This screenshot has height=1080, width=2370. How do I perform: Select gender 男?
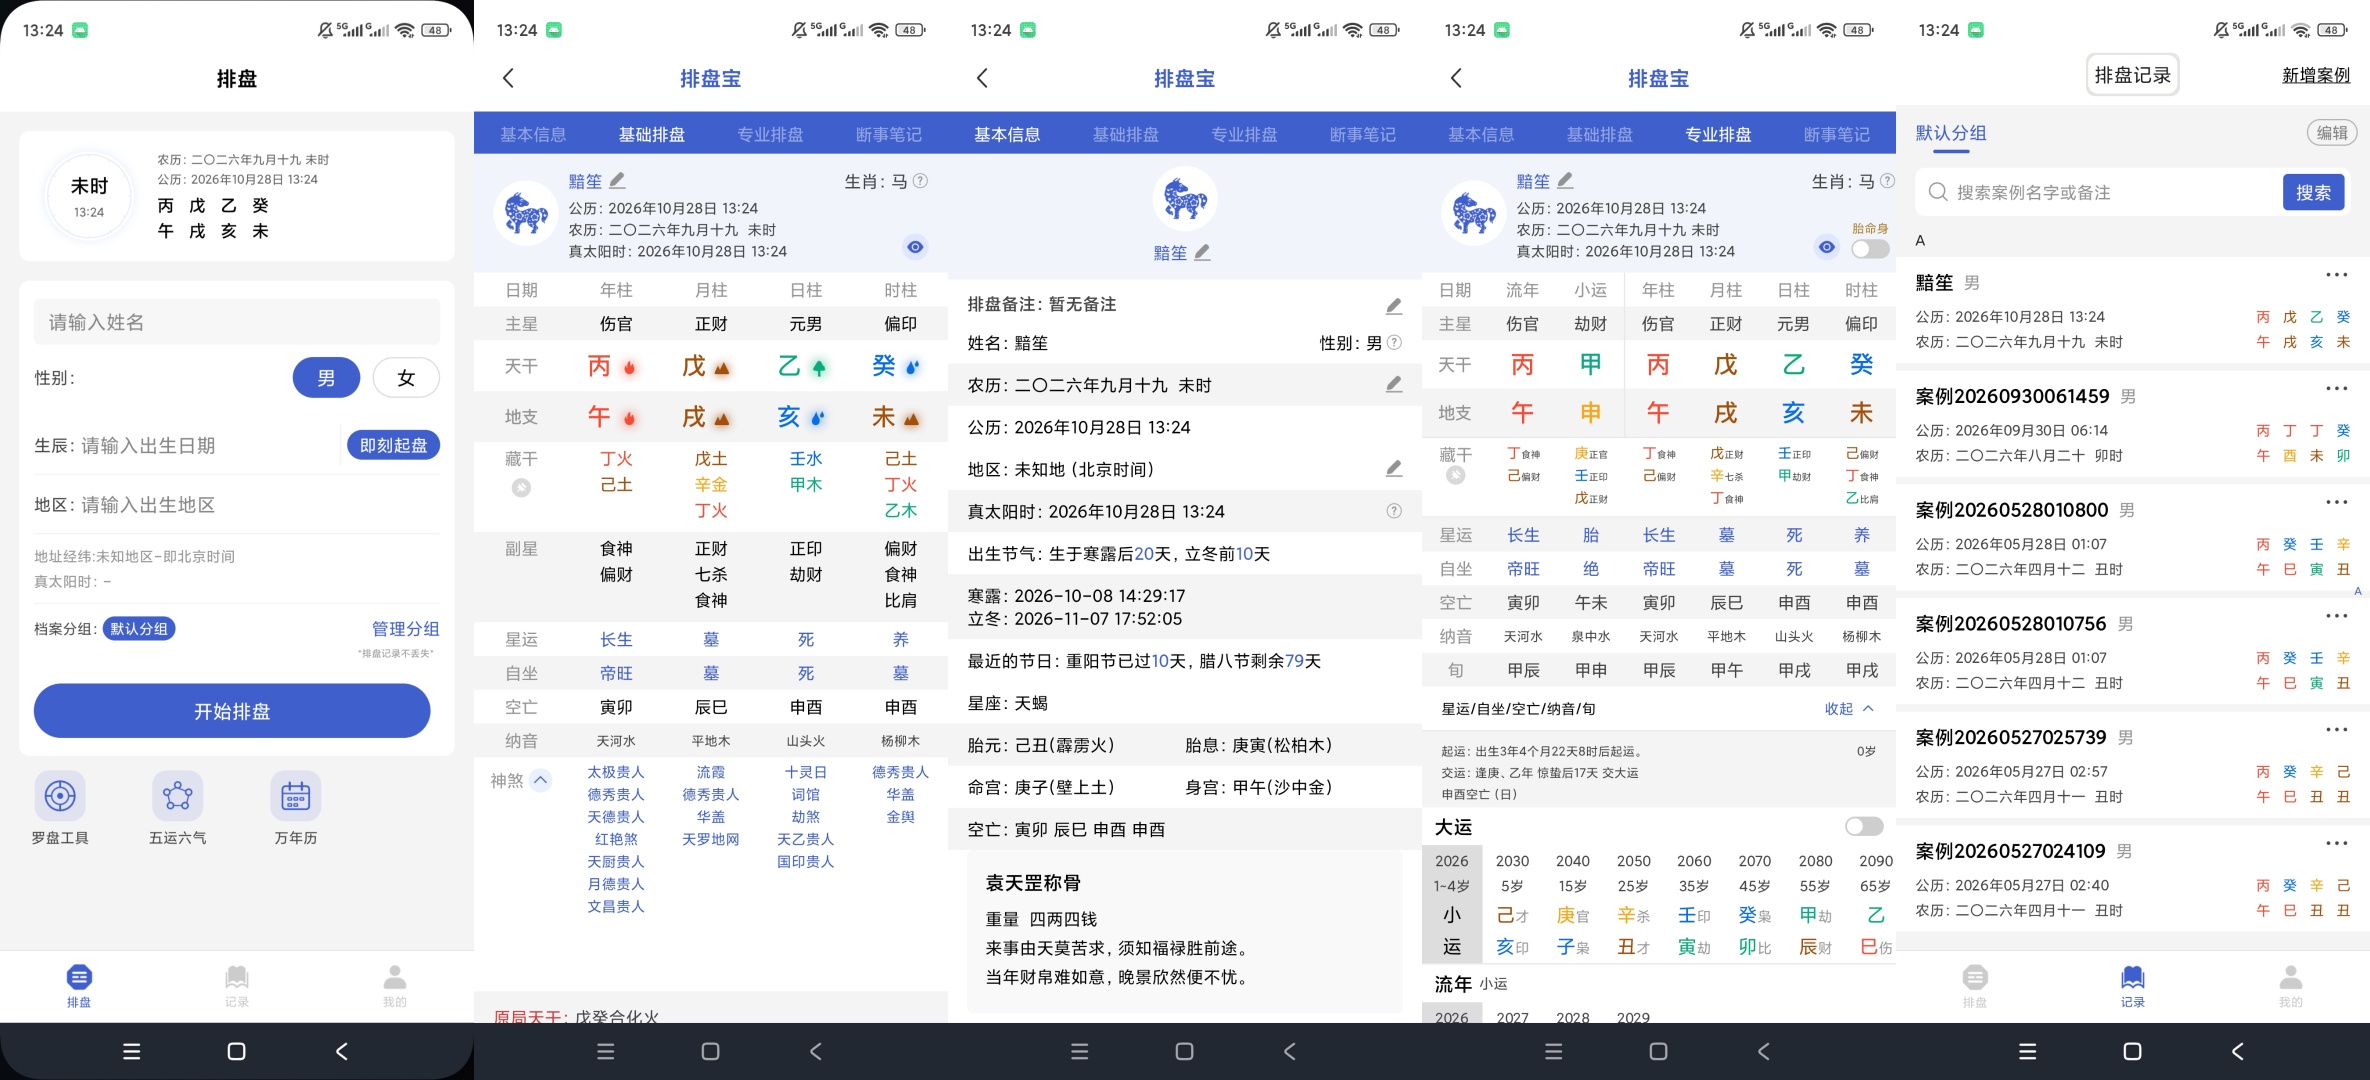click(326, 378)
